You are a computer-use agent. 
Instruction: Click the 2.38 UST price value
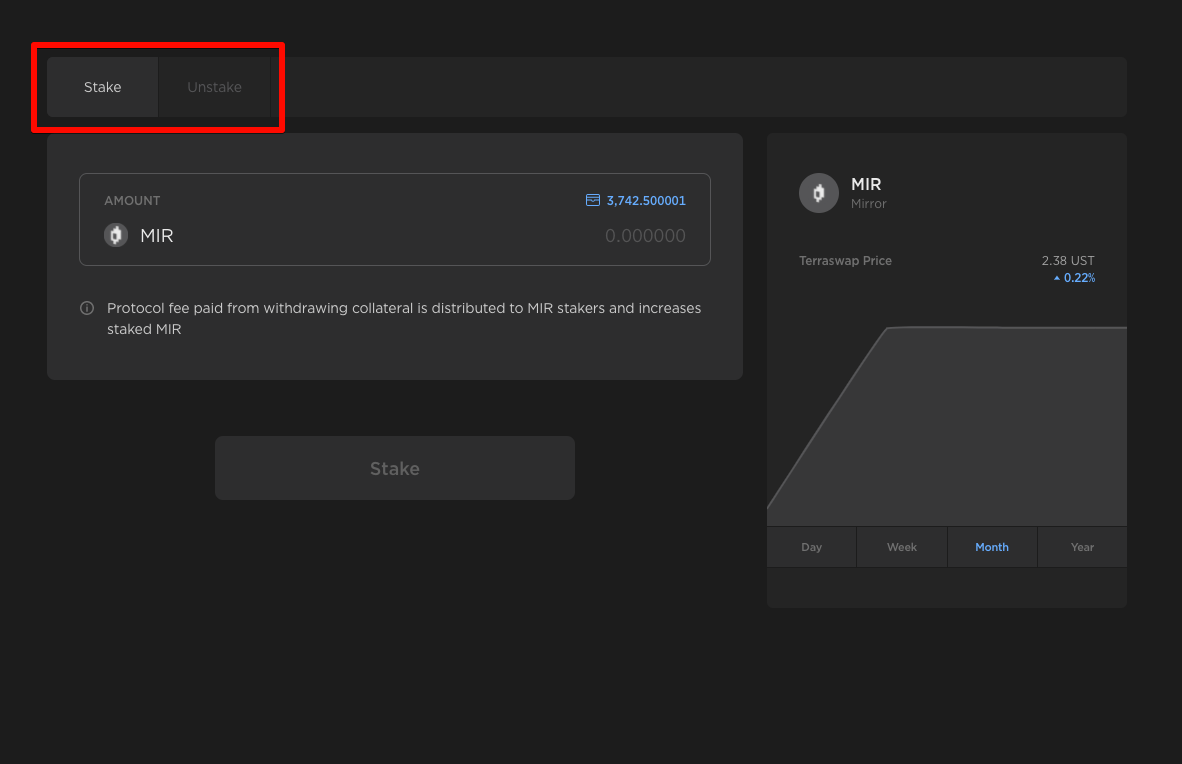1068,260
